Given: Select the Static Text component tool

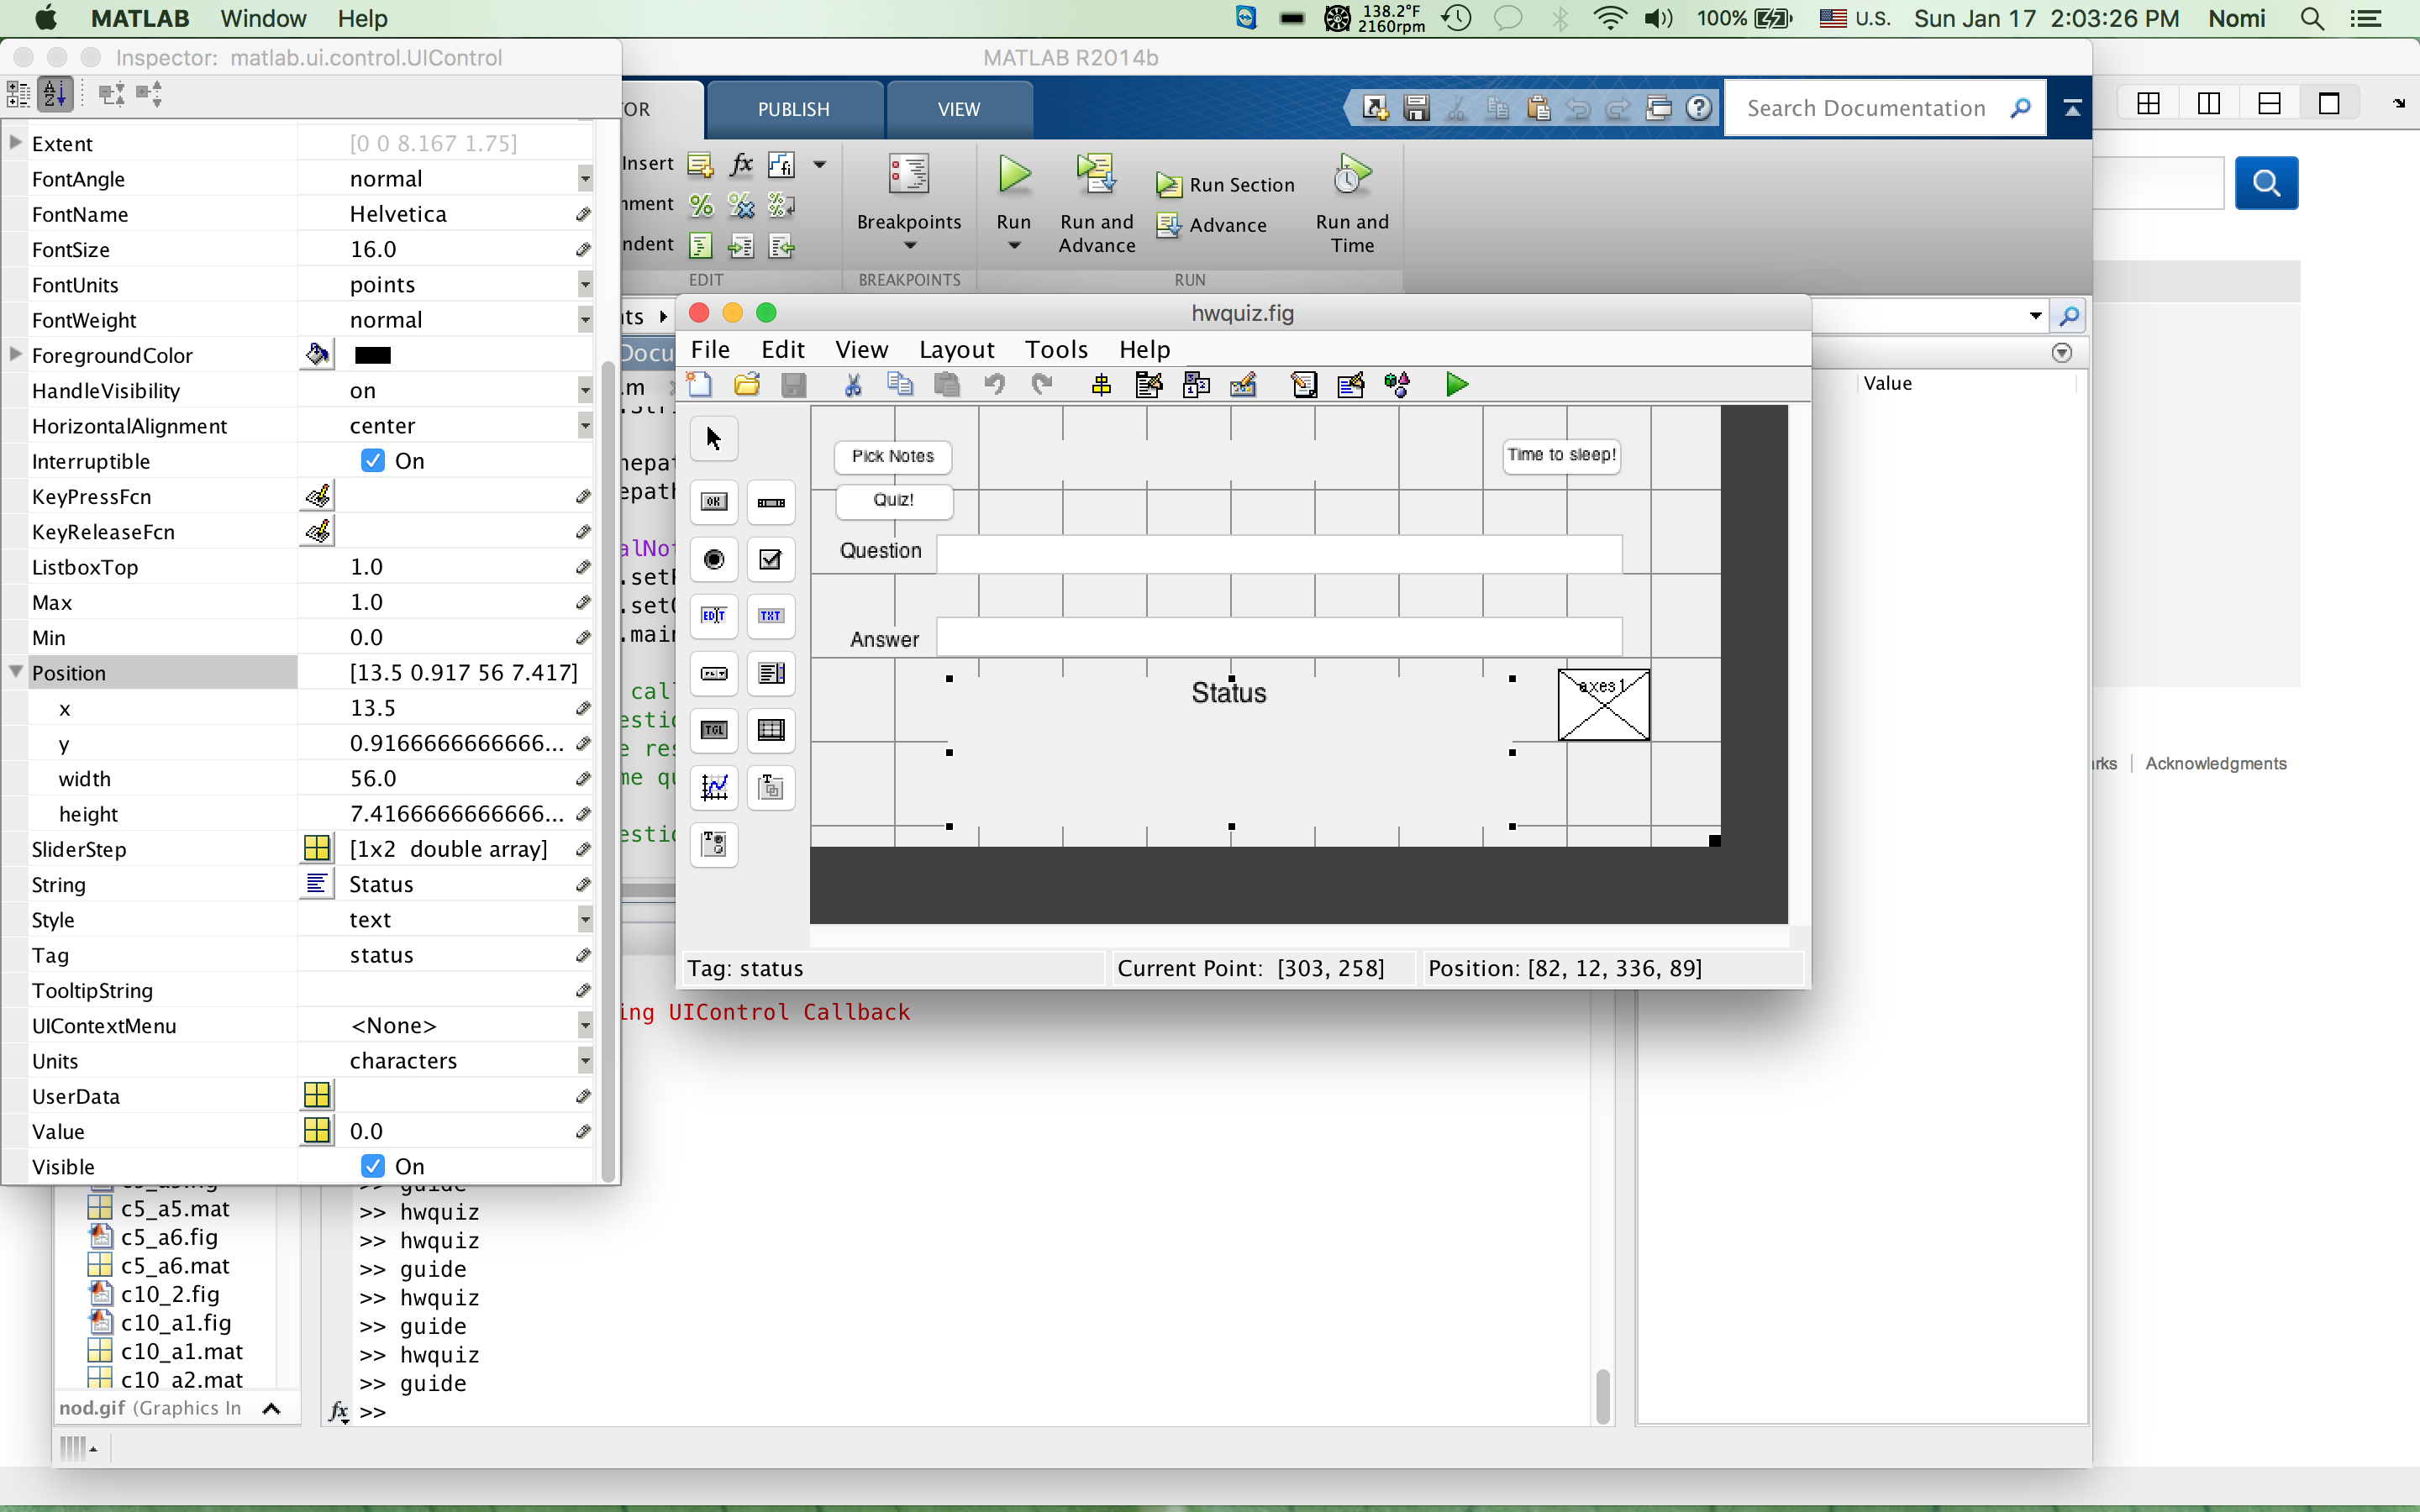Looking at the screenshot, I should pyautogui.click(x=771, y=616).
